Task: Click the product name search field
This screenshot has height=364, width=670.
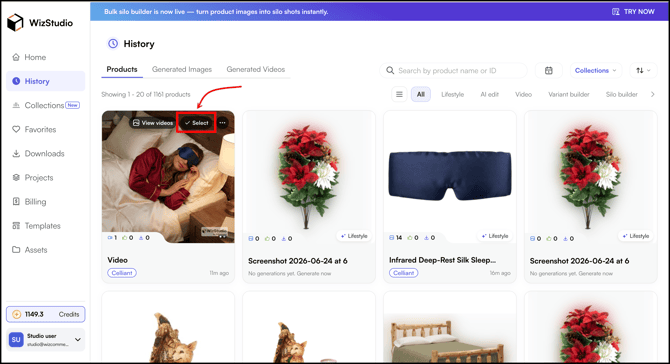Action: click(453, 70)
